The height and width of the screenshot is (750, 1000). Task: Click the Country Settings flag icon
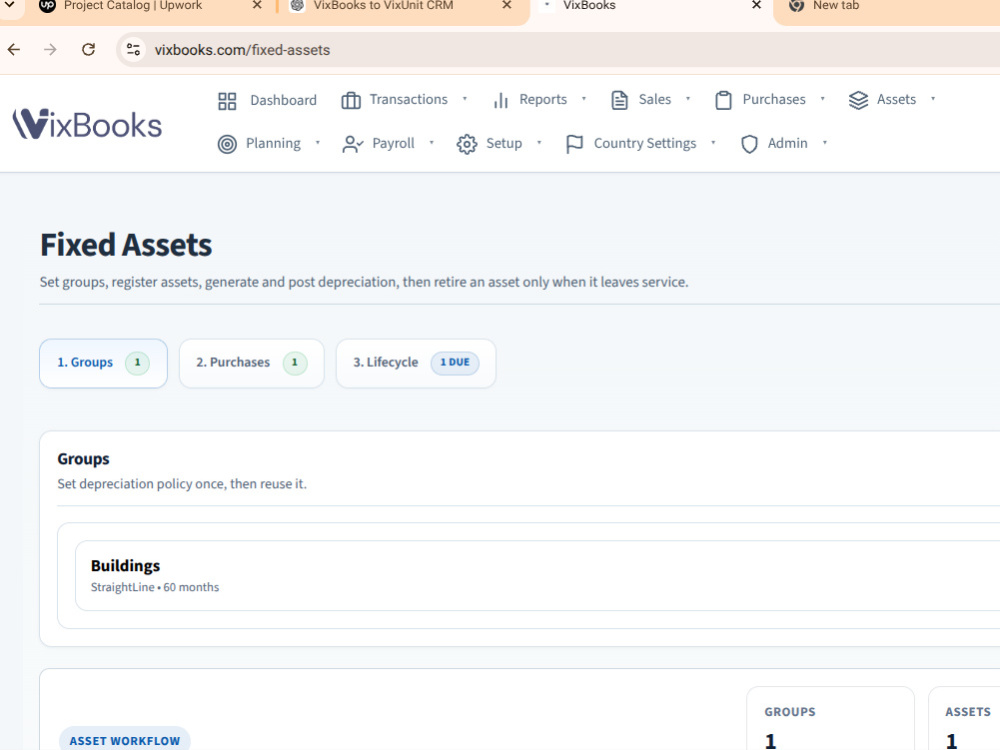pos(575,144)
